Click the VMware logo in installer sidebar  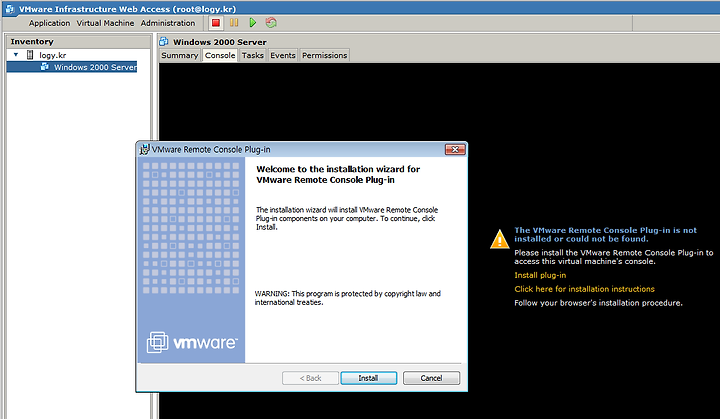click(x=192, y=342)
